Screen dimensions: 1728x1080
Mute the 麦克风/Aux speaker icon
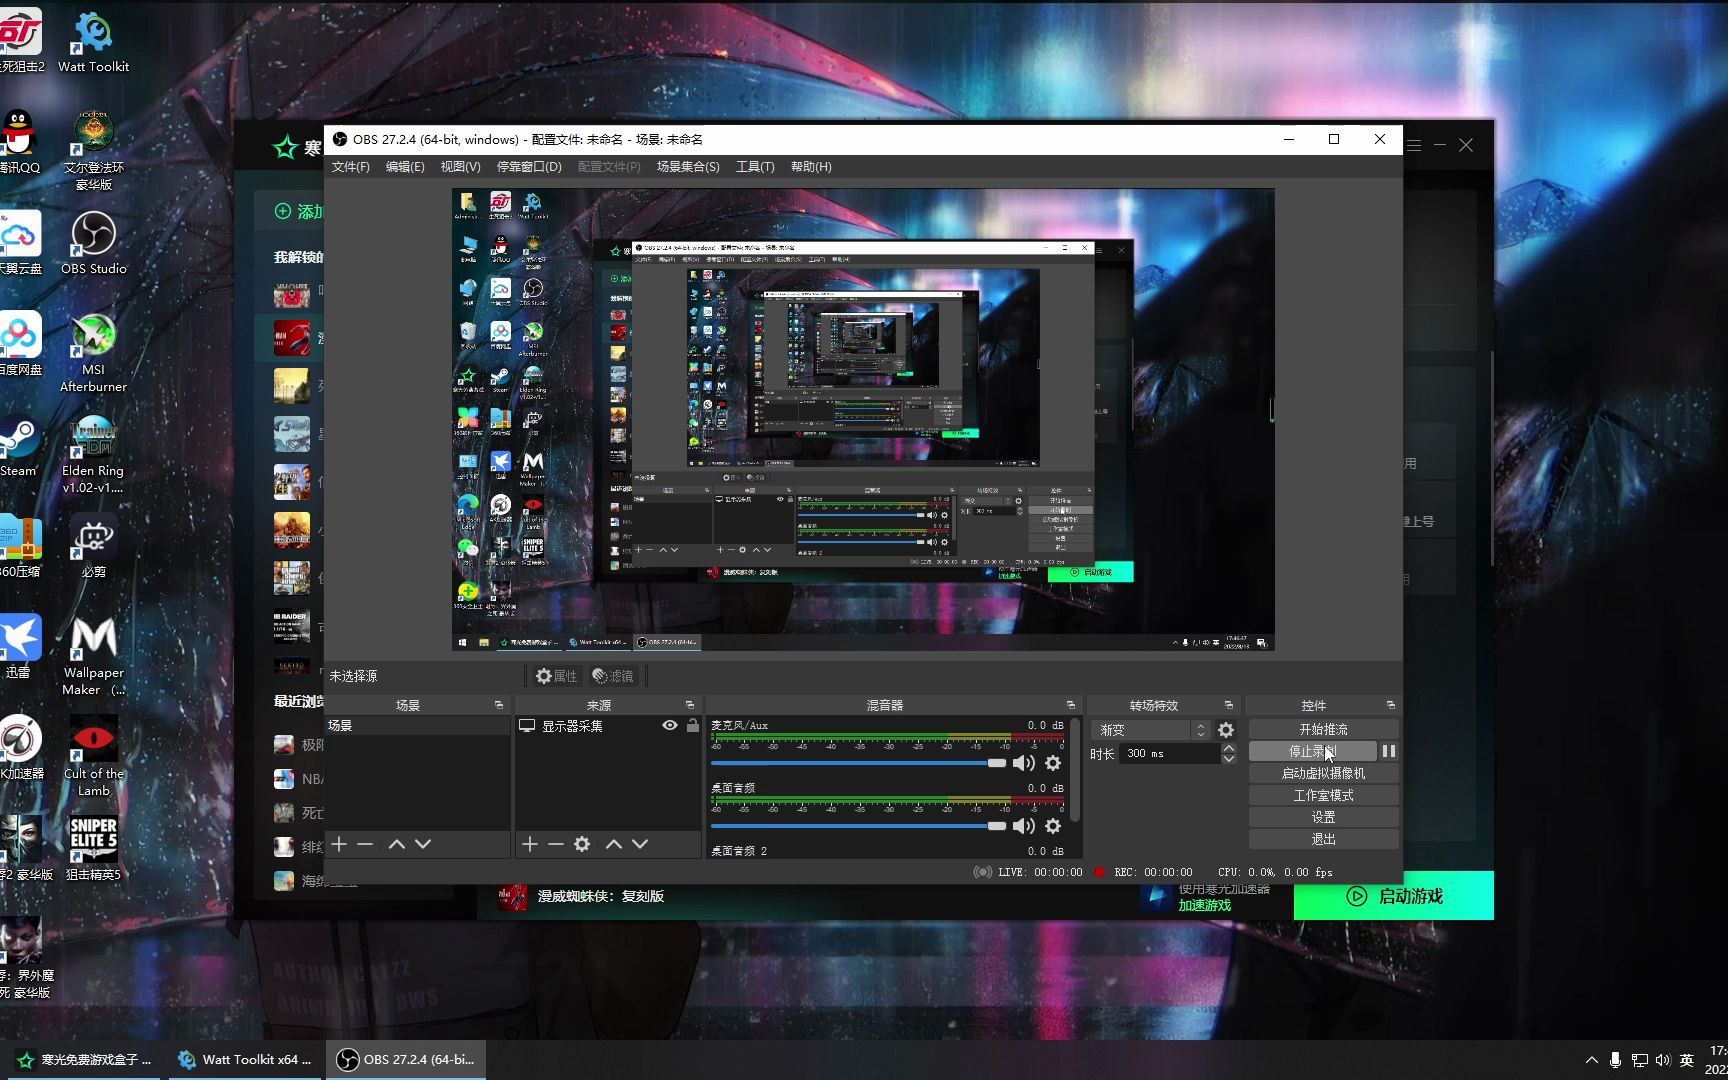(1023, 763)
